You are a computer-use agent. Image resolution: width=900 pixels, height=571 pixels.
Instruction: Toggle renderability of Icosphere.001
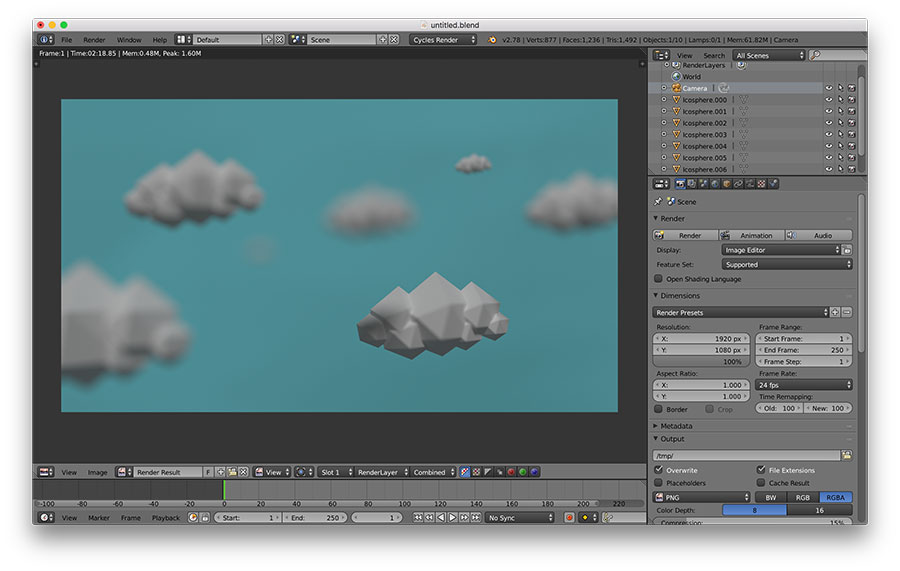(x=852, y=111)
